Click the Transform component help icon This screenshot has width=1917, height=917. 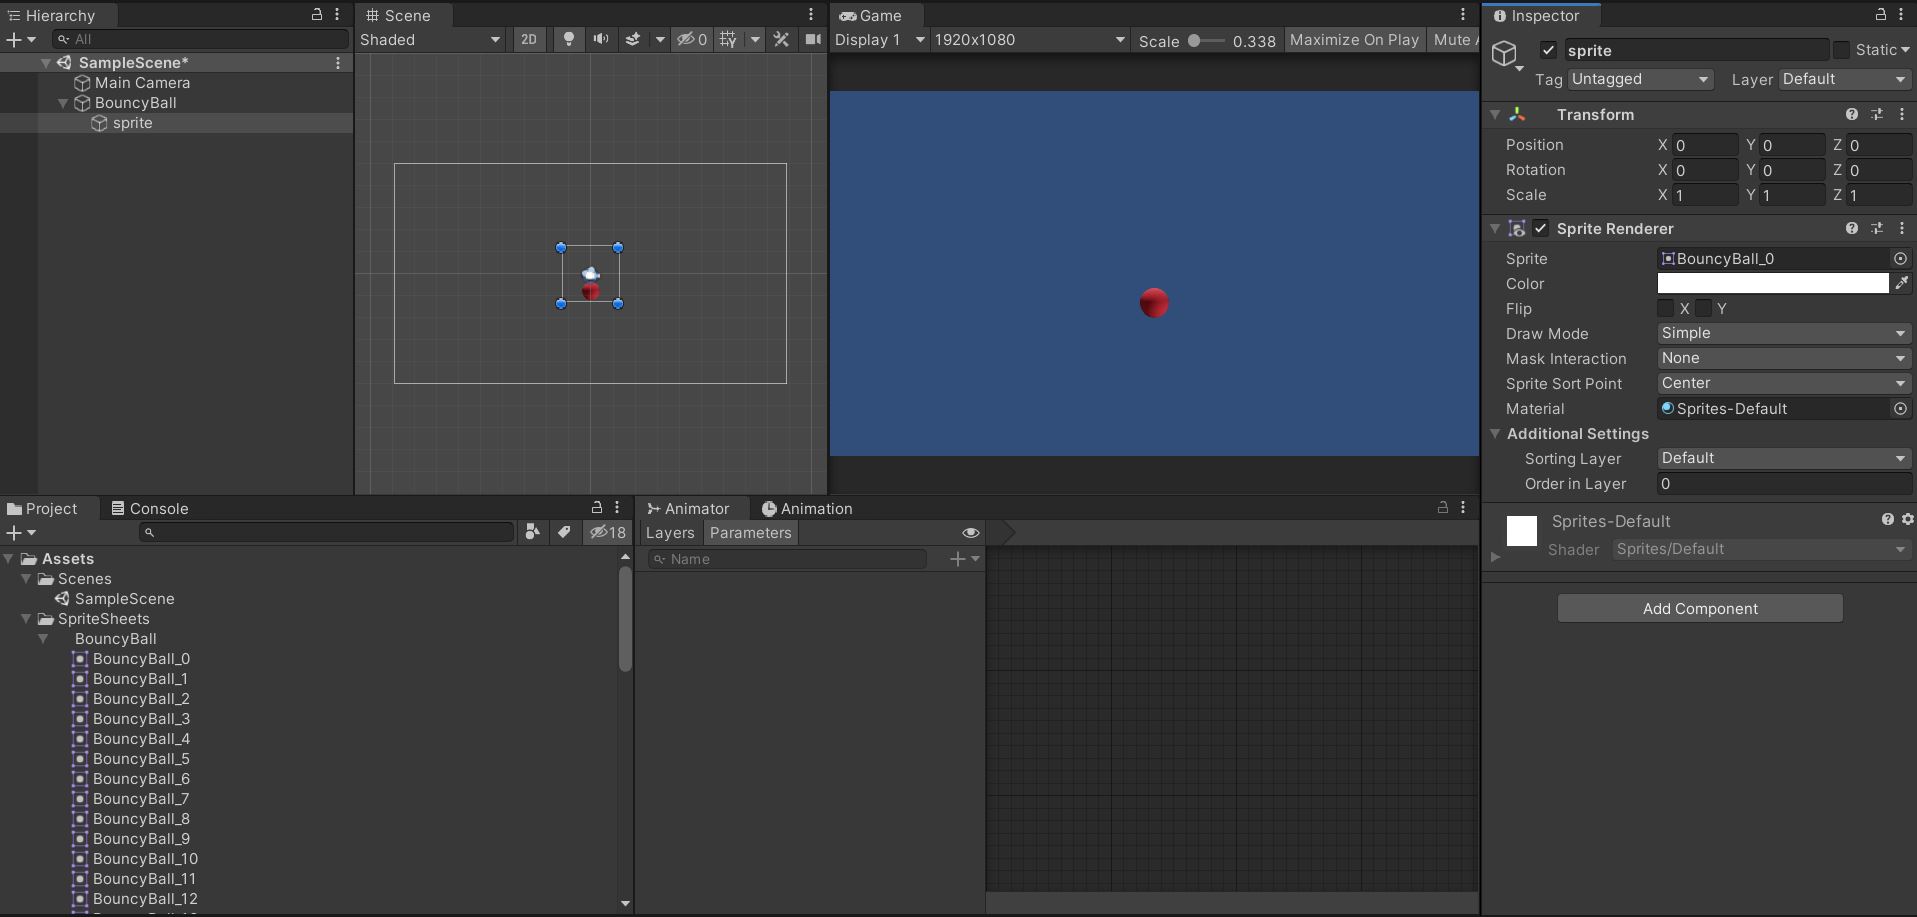[x=1853, y=114]
